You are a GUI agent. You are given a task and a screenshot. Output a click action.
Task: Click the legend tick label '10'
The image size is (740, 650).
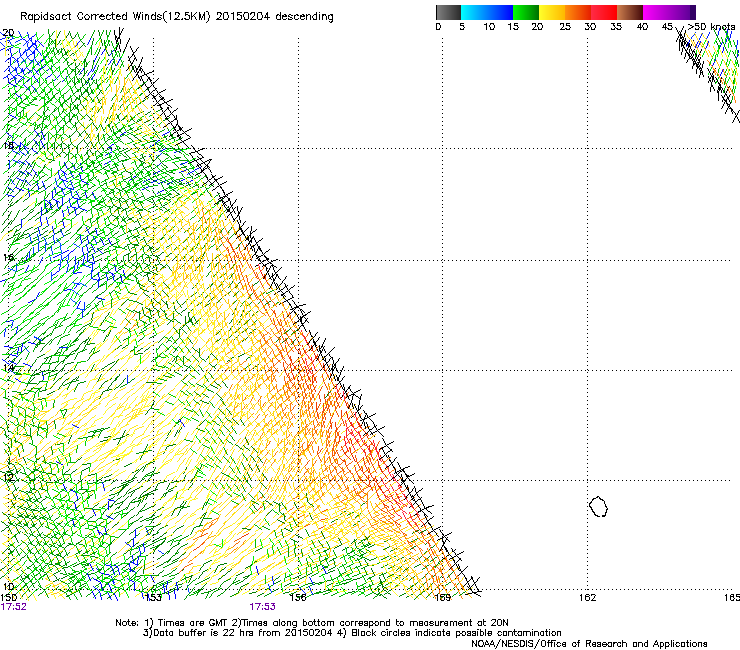pos(489,27)
